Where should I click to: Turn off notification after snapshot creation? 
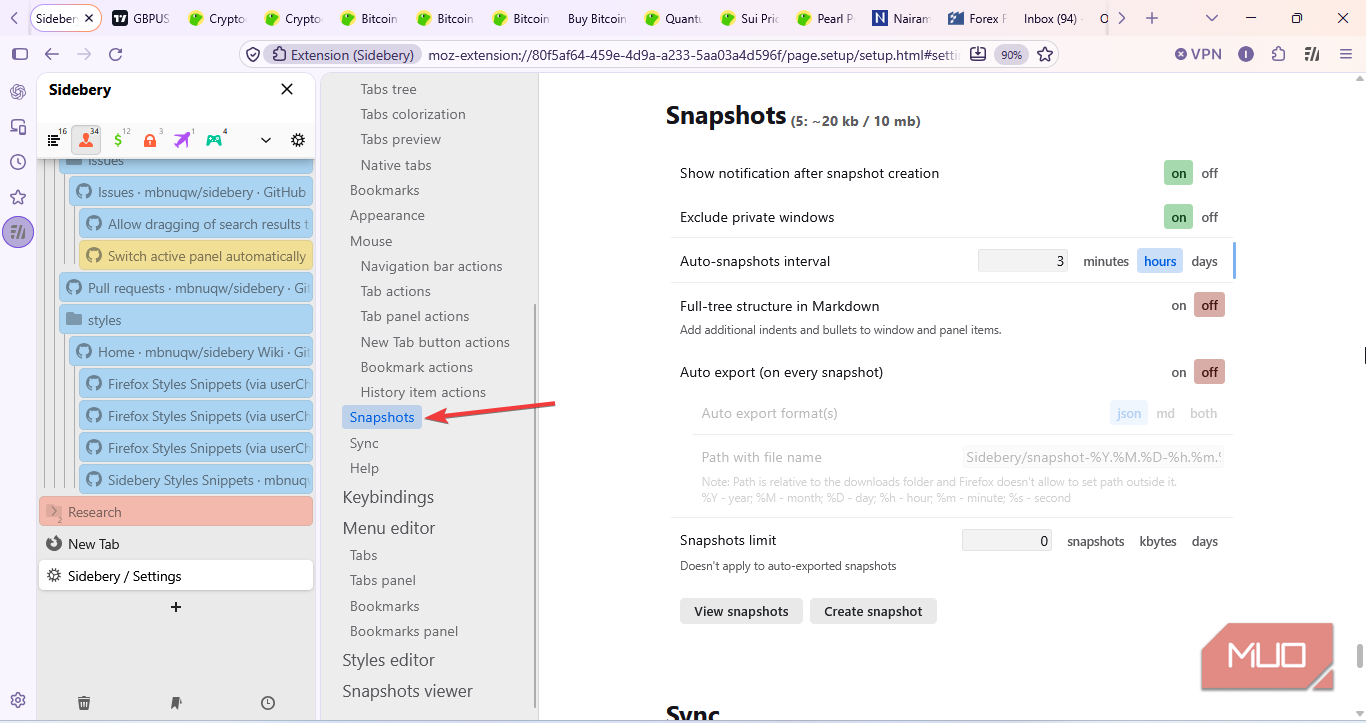click(x=1210, y=173)
